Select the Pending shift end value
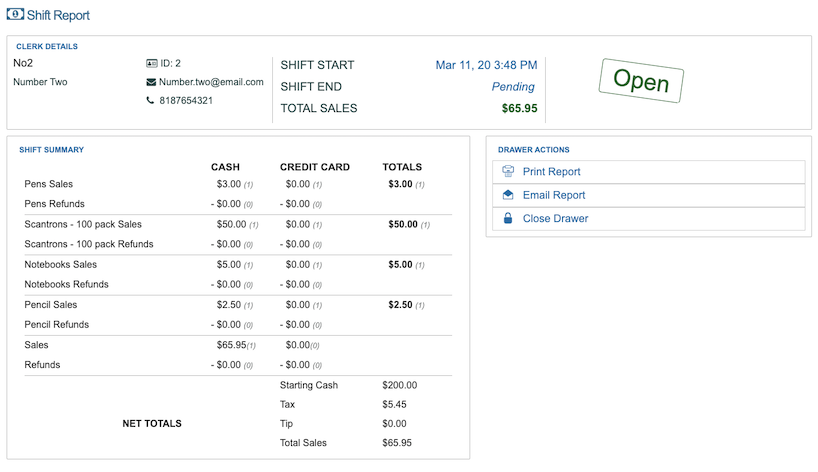Image resolution: width=818 pixels, height=472 pixels. pyautogui.click(x=512, y=87)
